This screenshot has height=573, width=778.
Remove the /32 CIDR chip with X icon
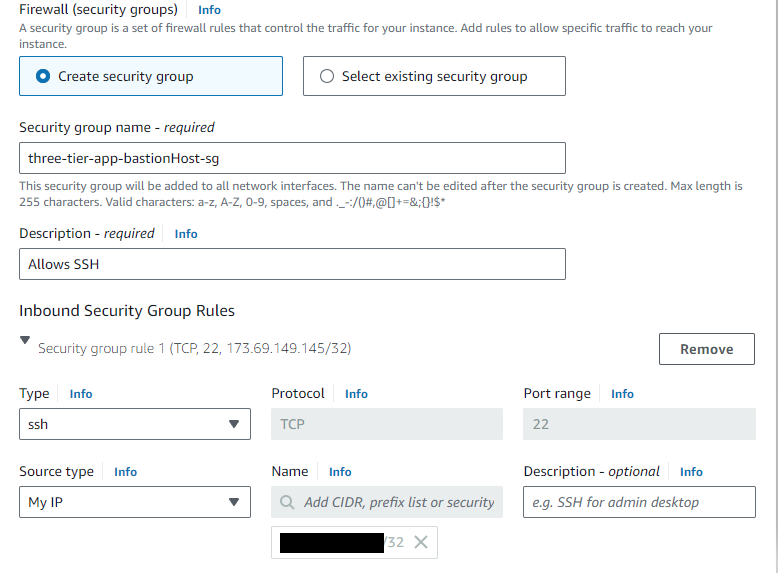tap(421, 542)
